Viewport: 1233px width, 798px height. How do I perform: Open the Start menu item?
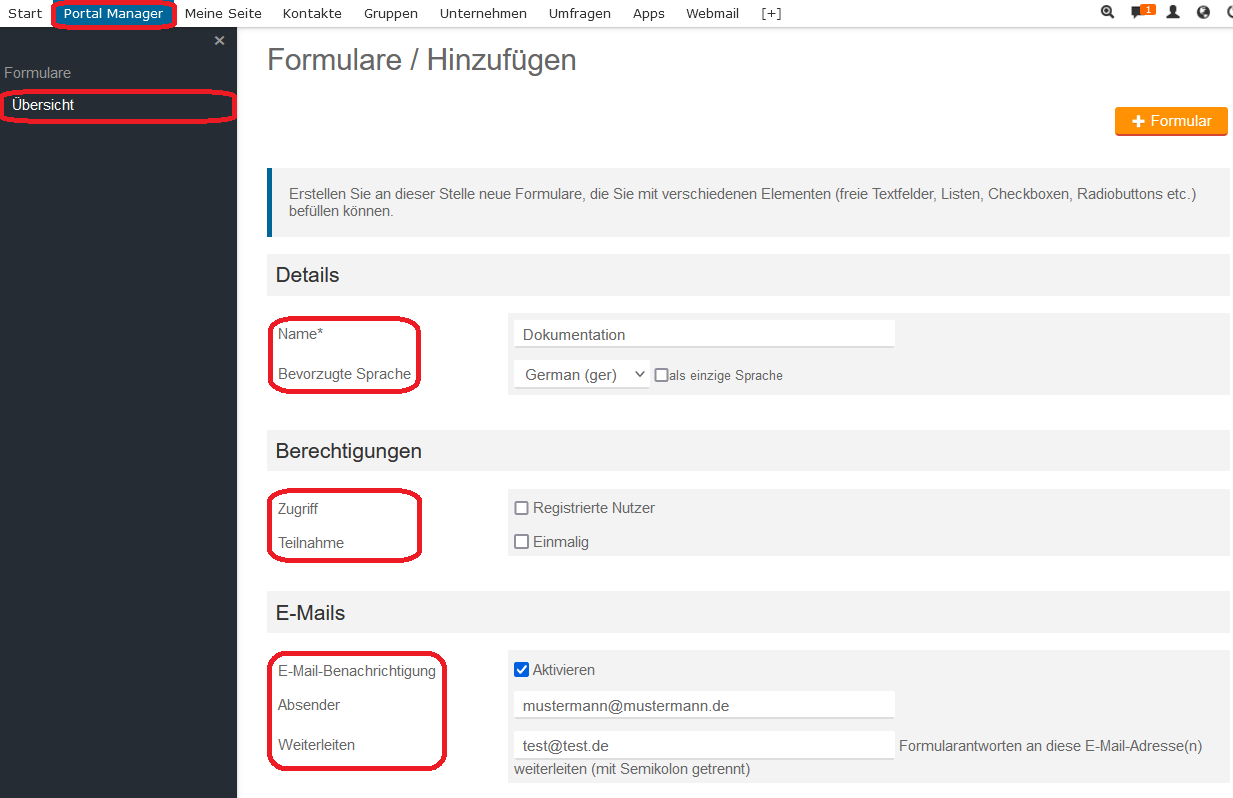point(25,14)
